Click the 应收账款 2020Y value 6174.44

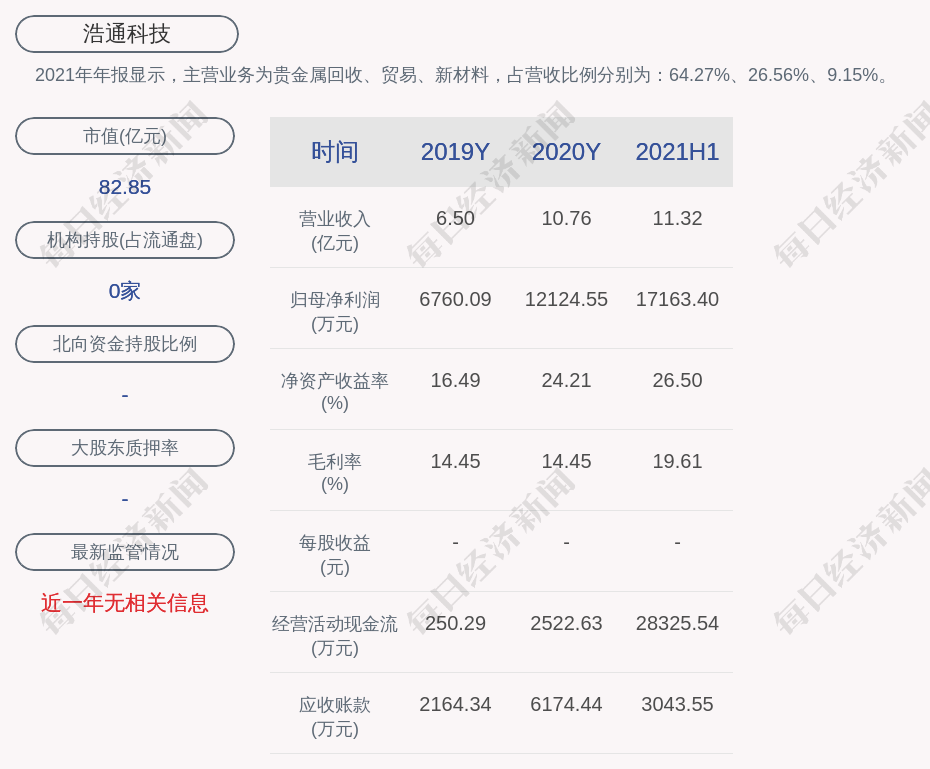click(x=566, y=704)
